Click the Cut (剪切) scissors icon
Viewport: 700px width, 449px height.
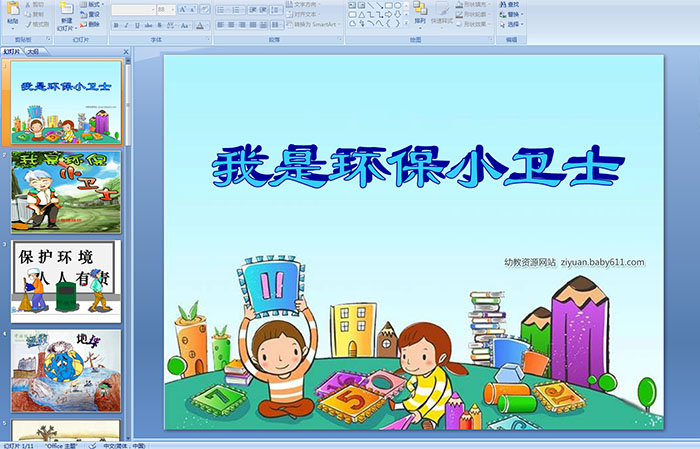(28, 4)
